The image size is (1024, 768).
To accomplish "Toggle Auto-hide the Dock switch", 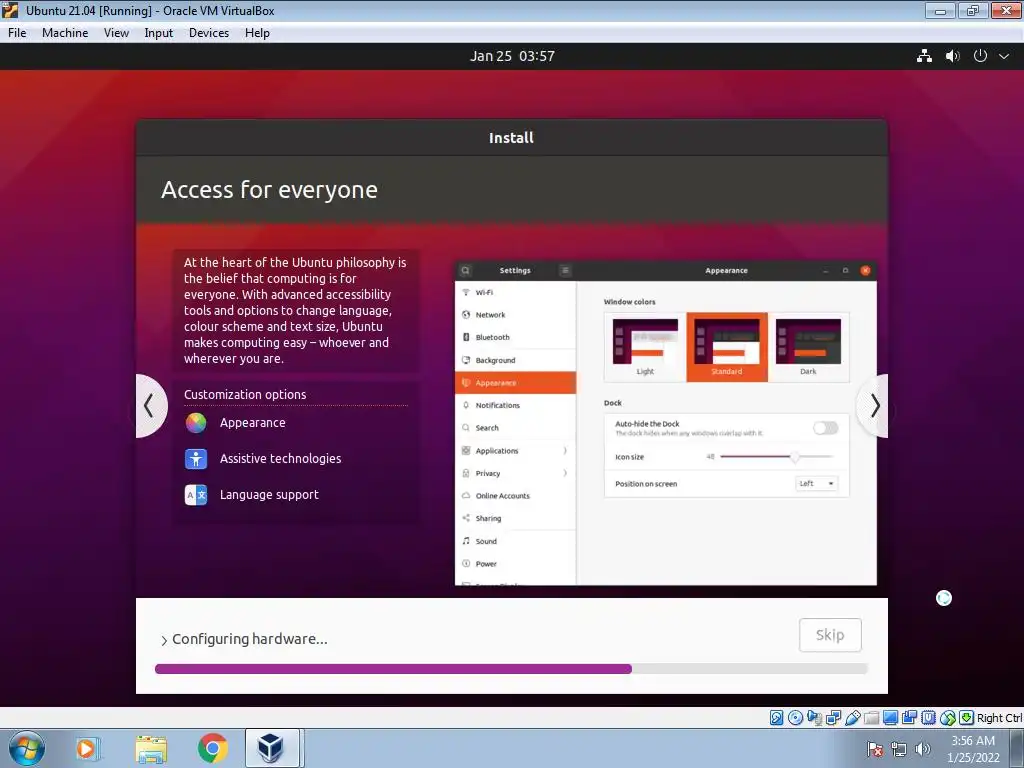I will click(x=825, y=428).
